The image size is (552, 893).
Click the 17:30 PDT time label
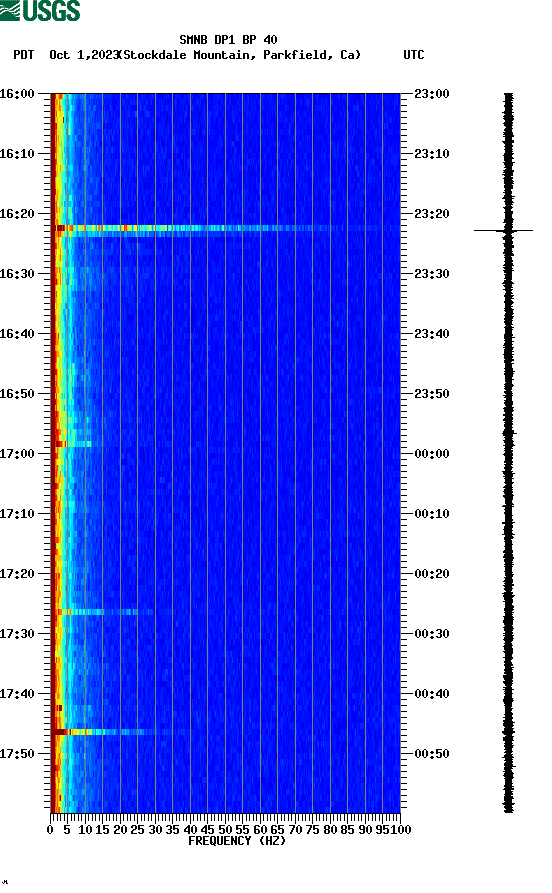click(x=17, y=634)
